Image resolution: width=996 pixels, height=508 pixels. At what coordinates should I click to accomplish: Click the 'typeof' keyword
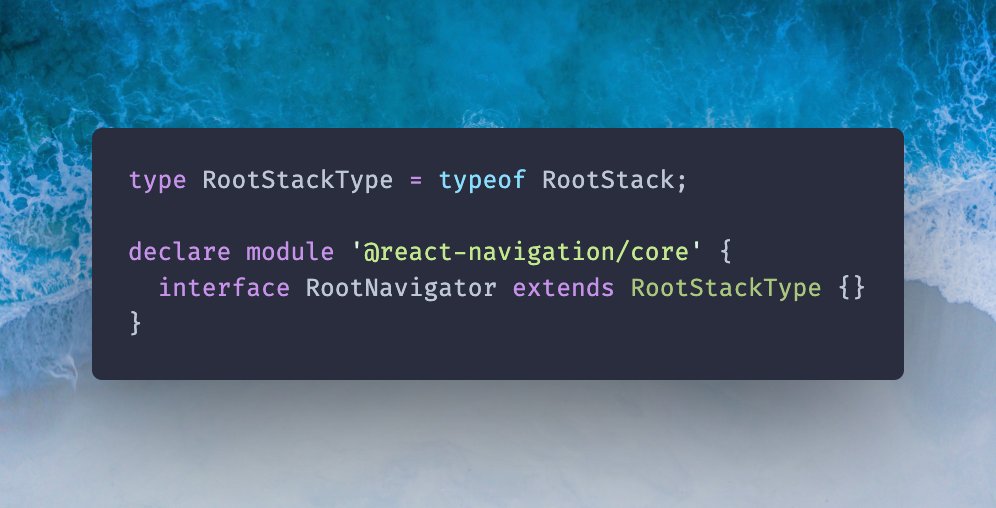pyautogui.click(x=482, y=181)
